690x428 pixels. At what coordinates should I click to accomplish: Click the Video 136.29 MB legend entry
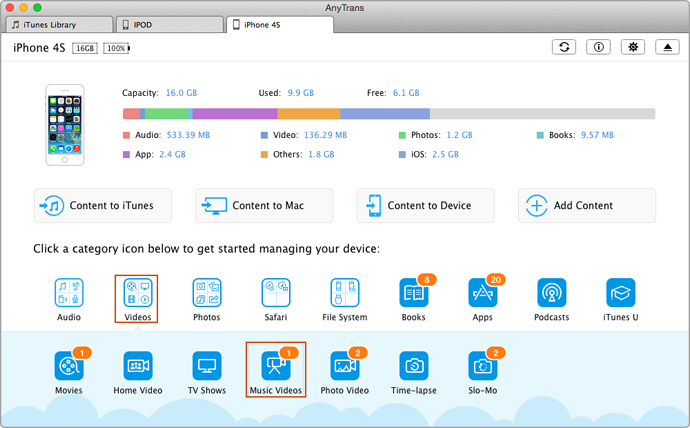[x=304, y=135]
